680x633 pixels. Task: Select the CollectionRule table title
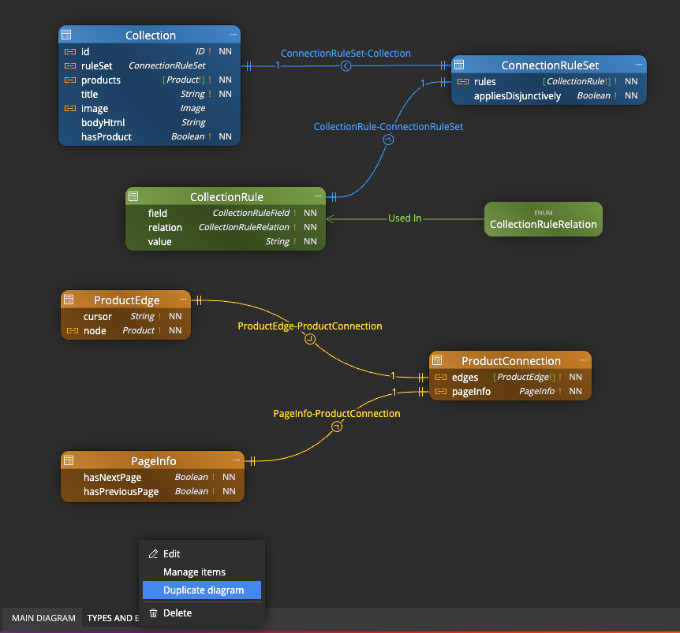(x=226, y=197)
